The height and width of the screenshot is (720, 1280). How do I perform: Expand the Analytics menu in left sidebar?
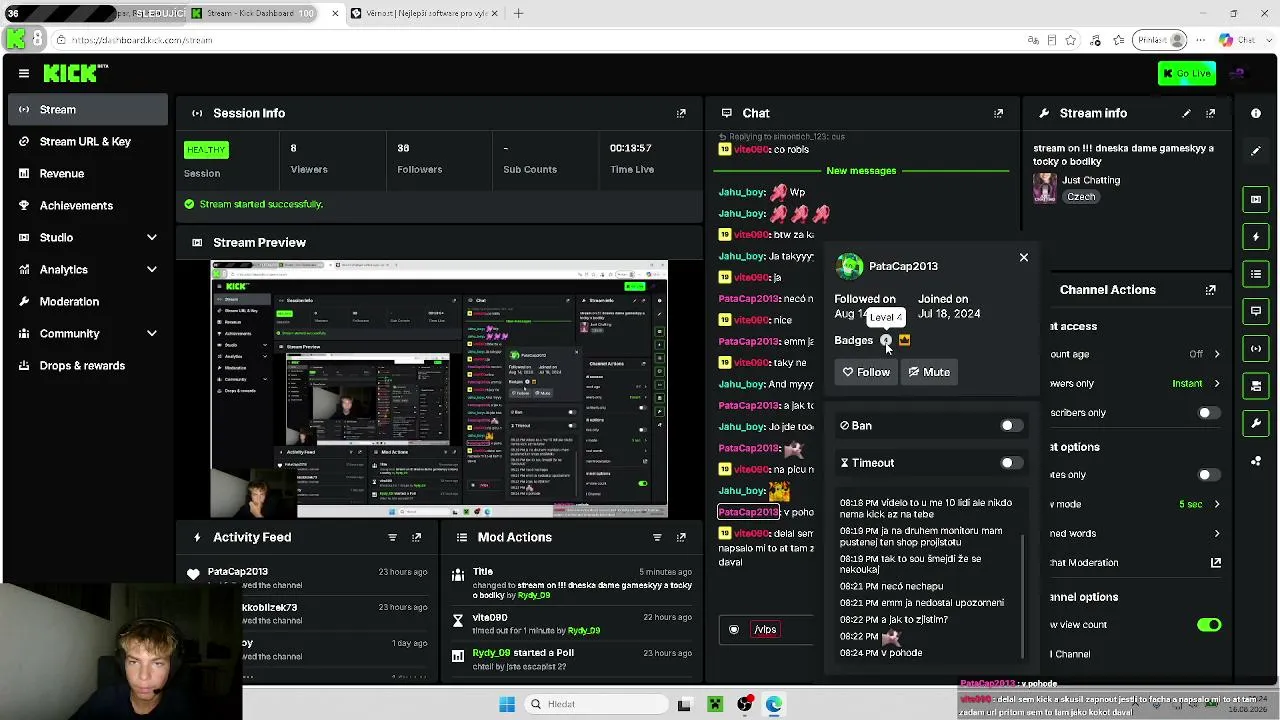(151, 269)
